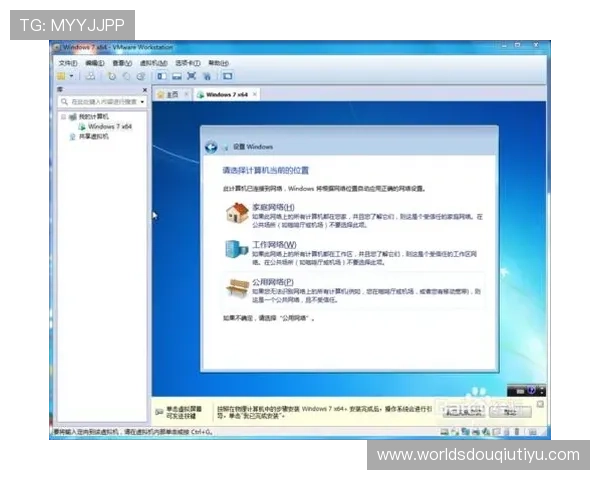Select the Home network (家庭网络) house icon
This screenshot has width=600, height=480.
click(x=236, y=212)
